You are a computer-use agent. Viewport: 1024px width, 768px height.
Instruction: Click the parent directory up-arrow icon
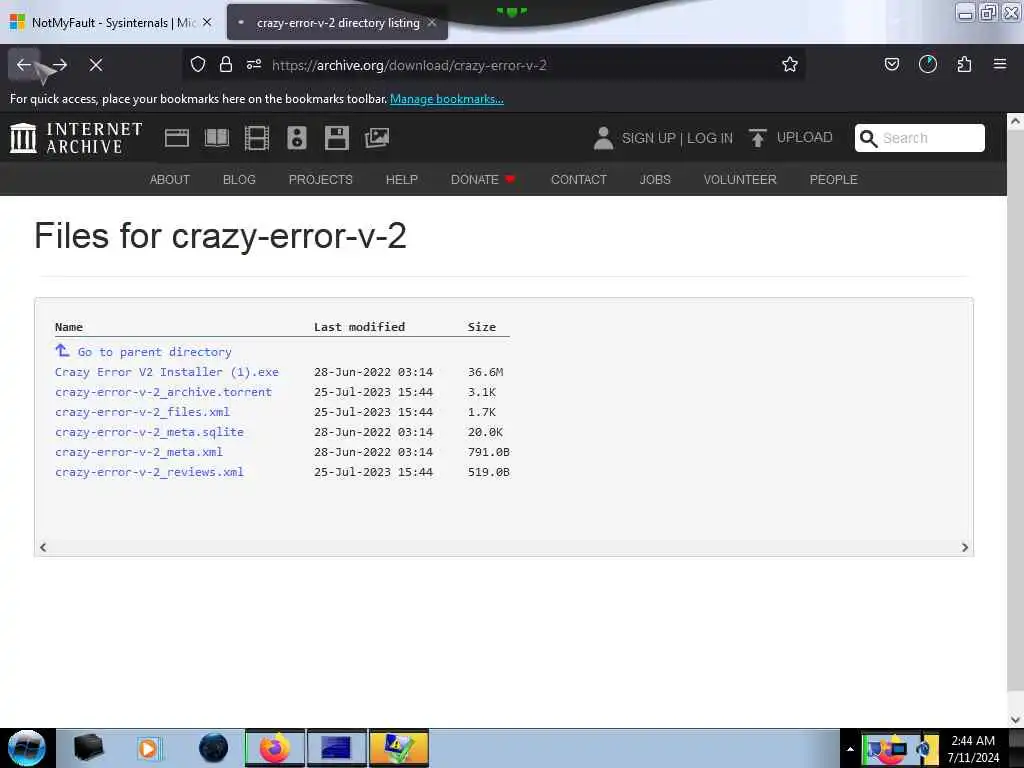pos(62,351)
